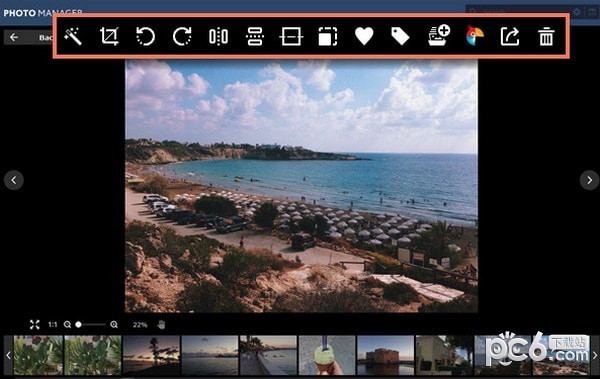
Task: Select the hand pan tool
Action: coord(161,325)
